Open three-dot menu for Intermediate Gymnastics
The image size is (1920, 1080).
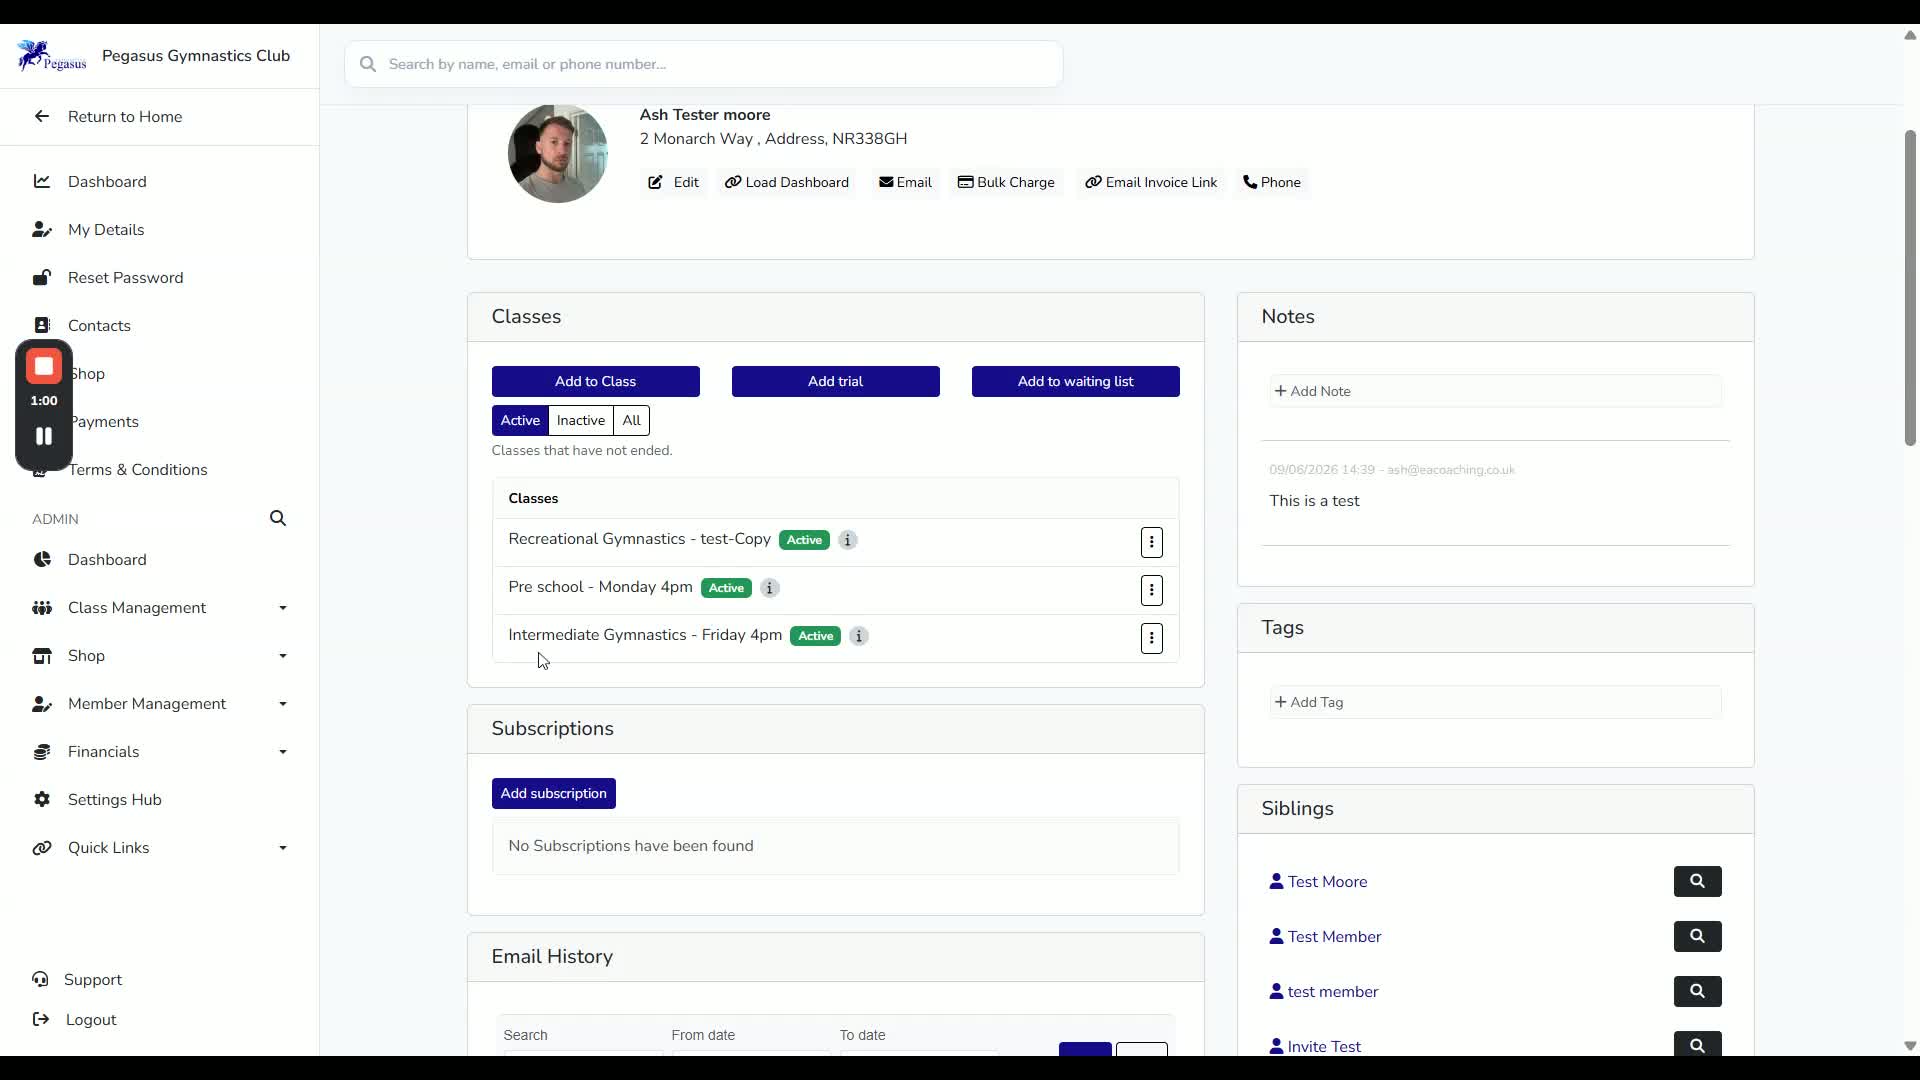click(1151, 638)
